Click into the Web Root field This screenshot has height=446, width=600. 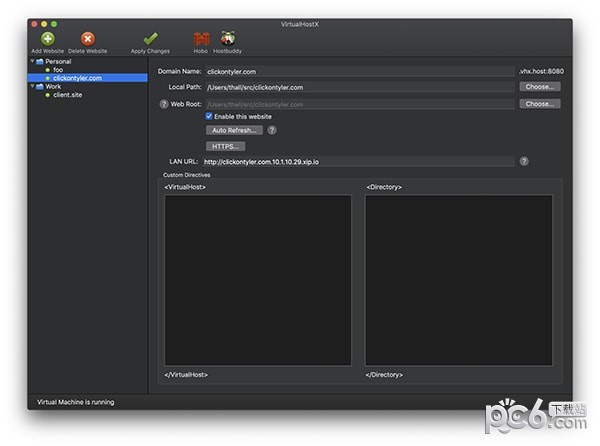(x=360, y=104)
